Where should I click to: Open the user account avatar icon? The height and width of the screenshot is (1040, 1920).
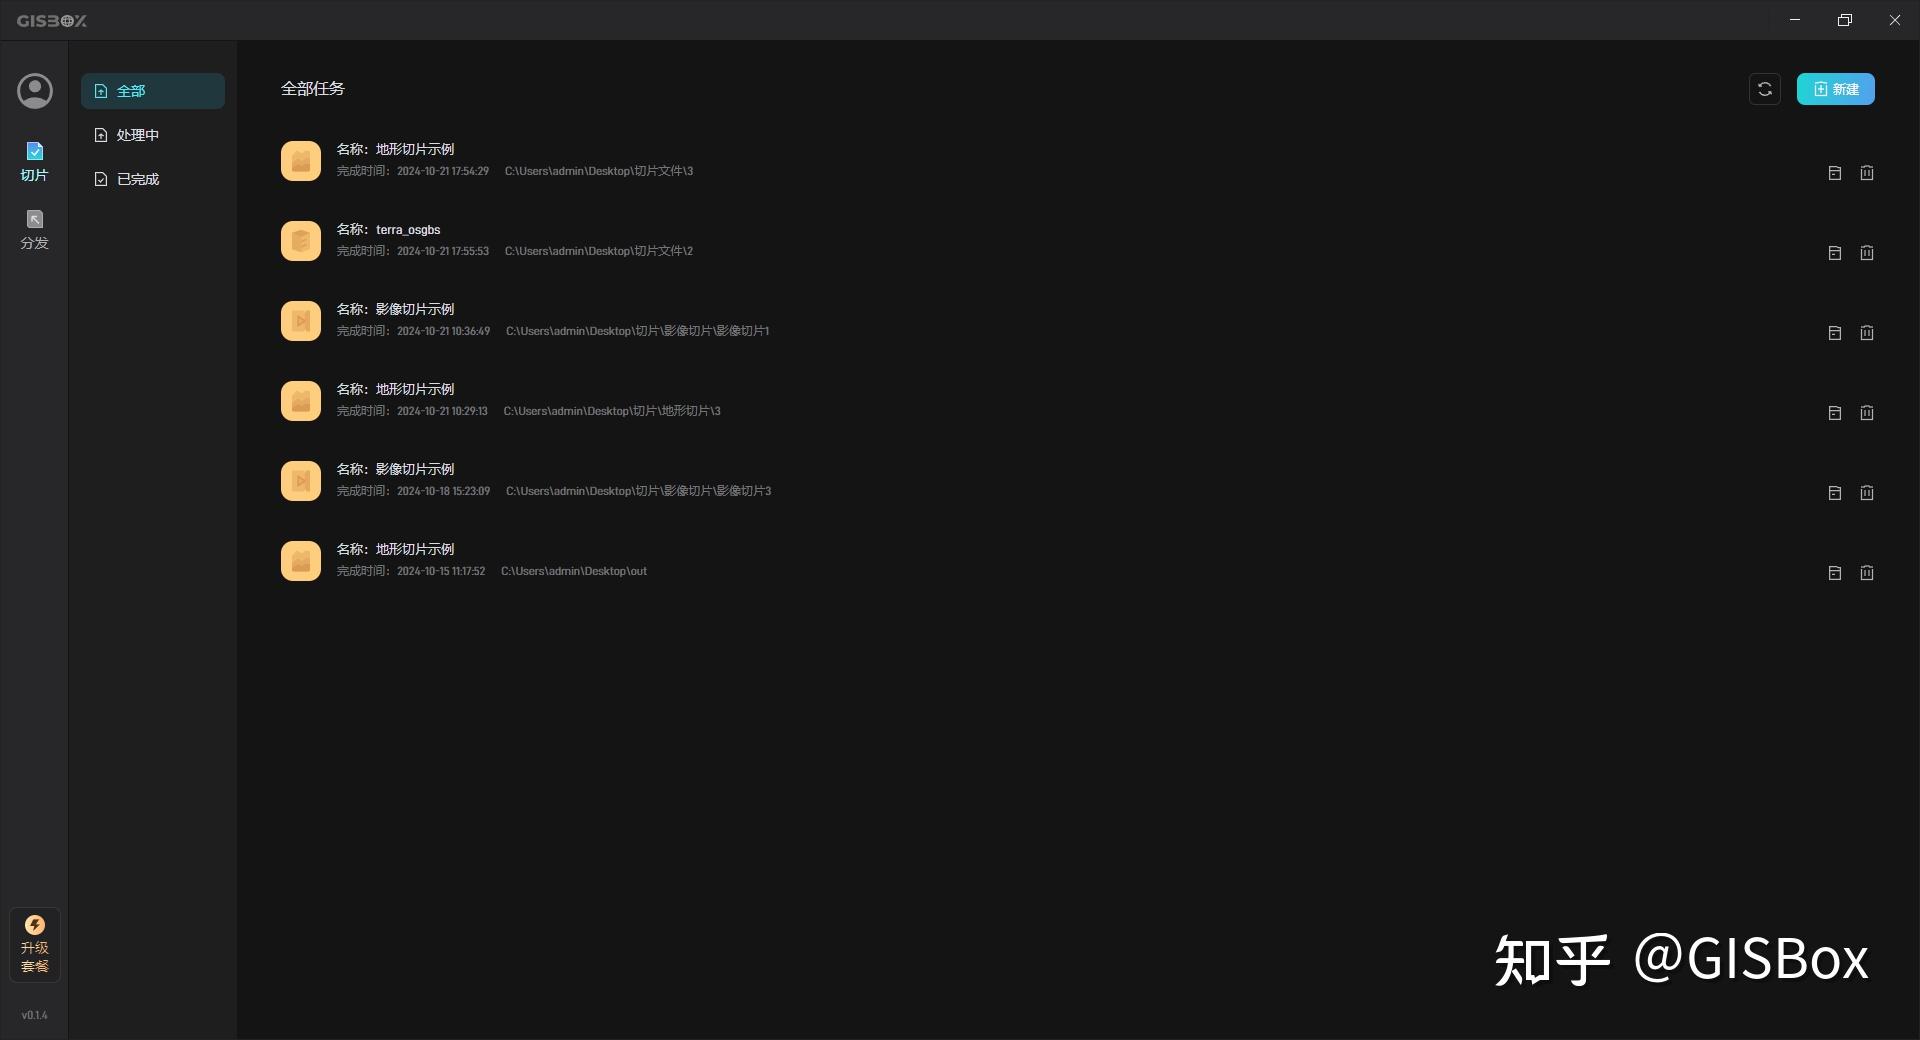35,91
